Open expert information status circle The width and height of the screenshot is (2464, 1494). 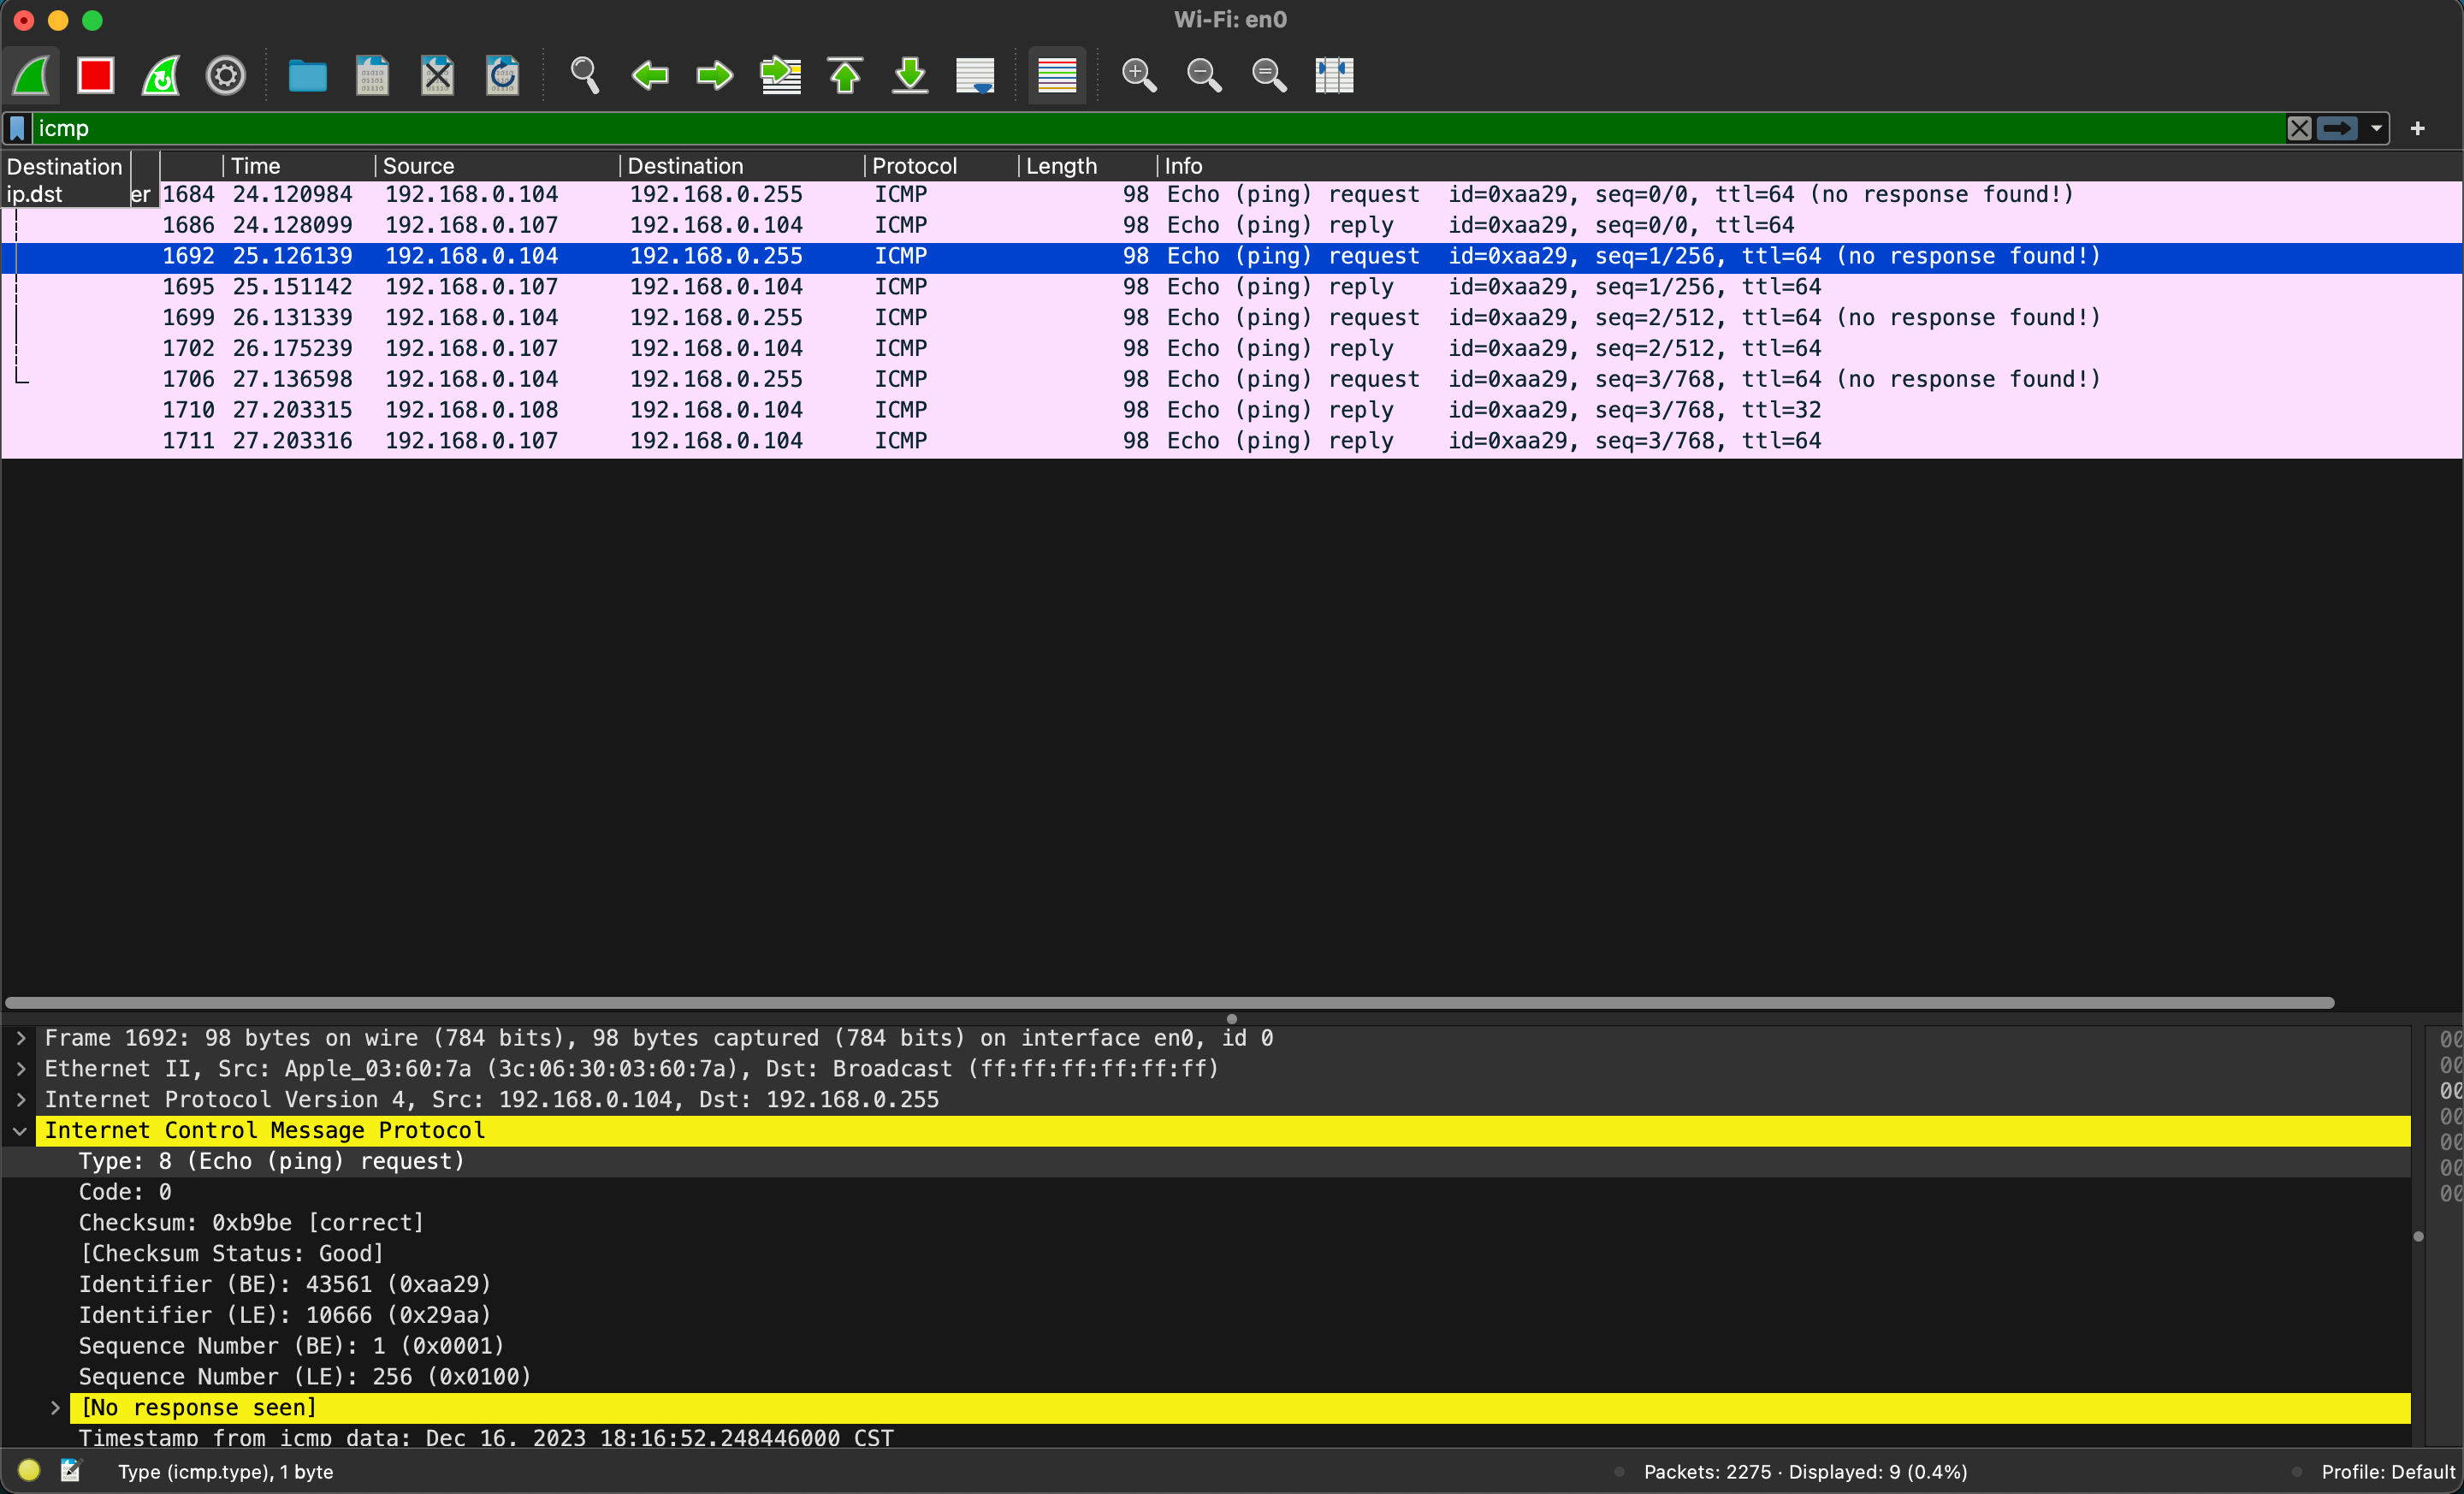29,1471
